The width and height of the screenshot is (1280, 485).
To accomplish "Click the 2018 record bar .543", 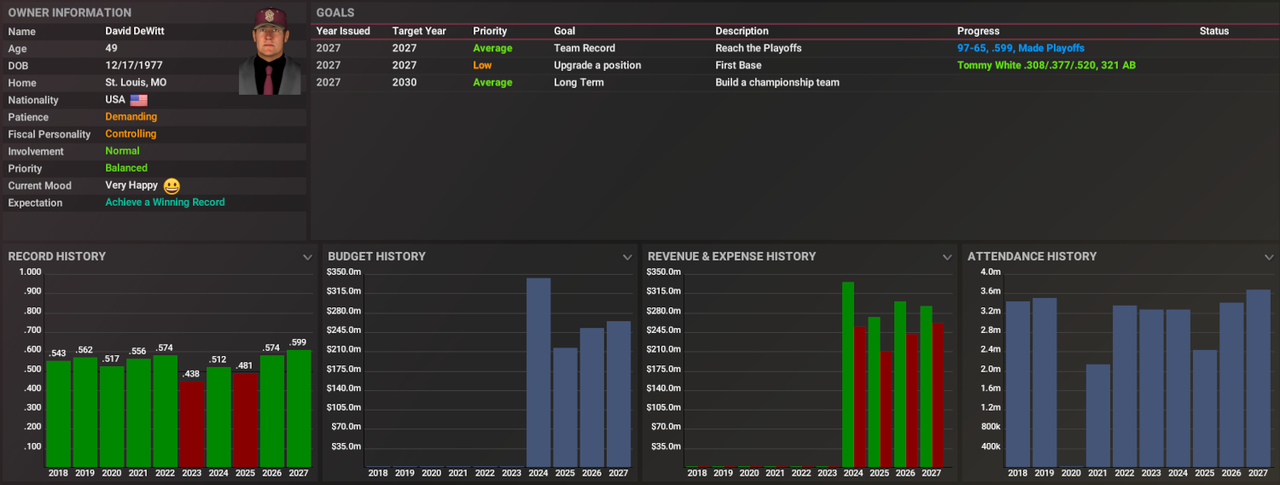I will click(58, 413).
